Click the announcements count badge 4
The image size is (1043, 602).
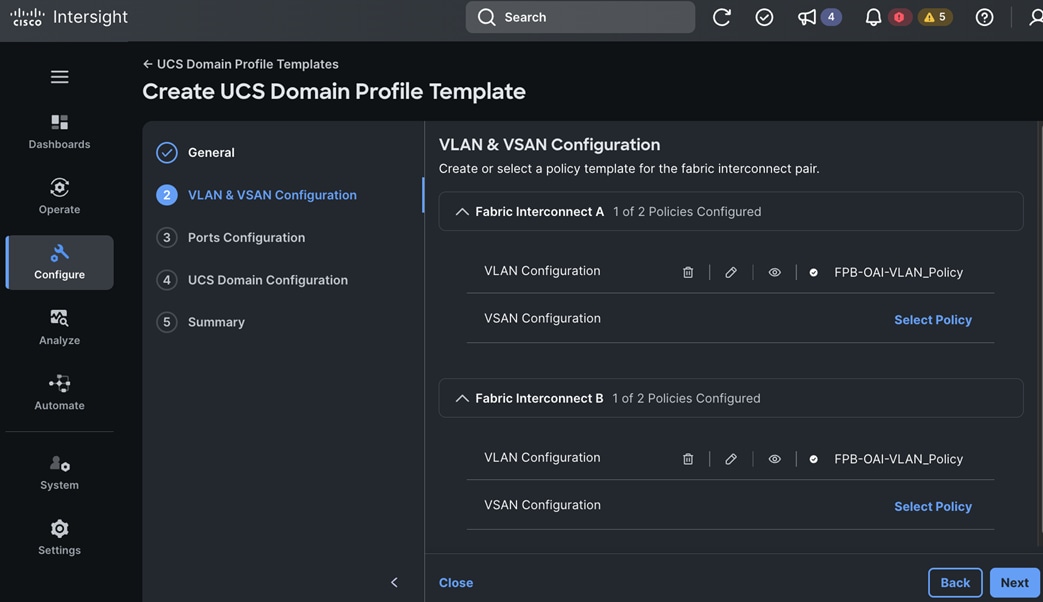[x=831, y=17]
